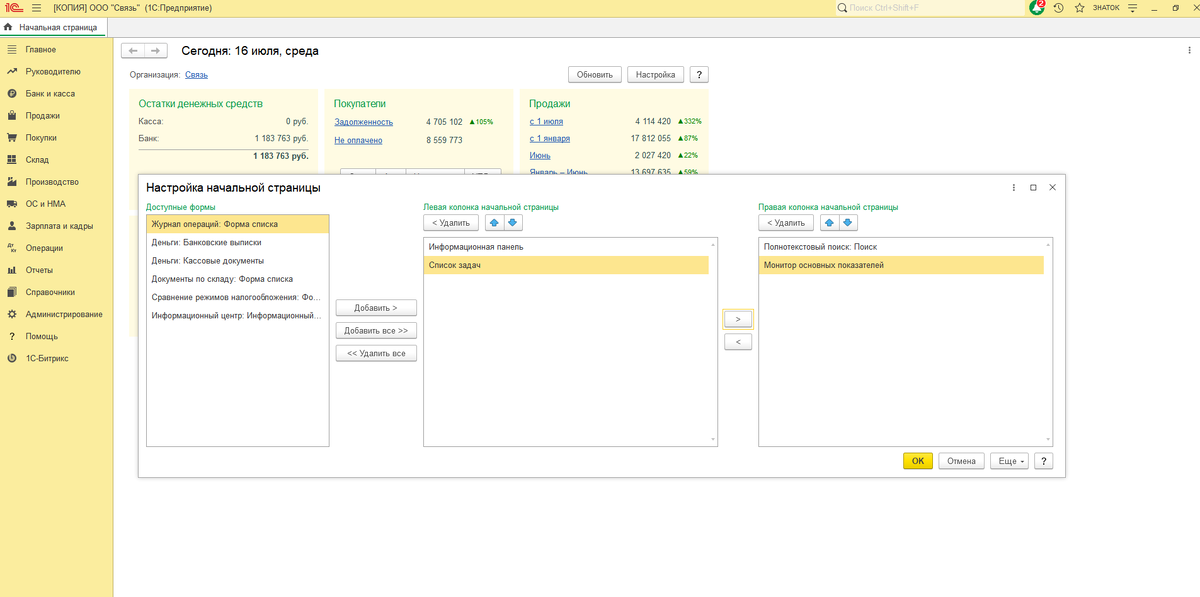Open Руководителю section in sidebar

coord(53,71)
